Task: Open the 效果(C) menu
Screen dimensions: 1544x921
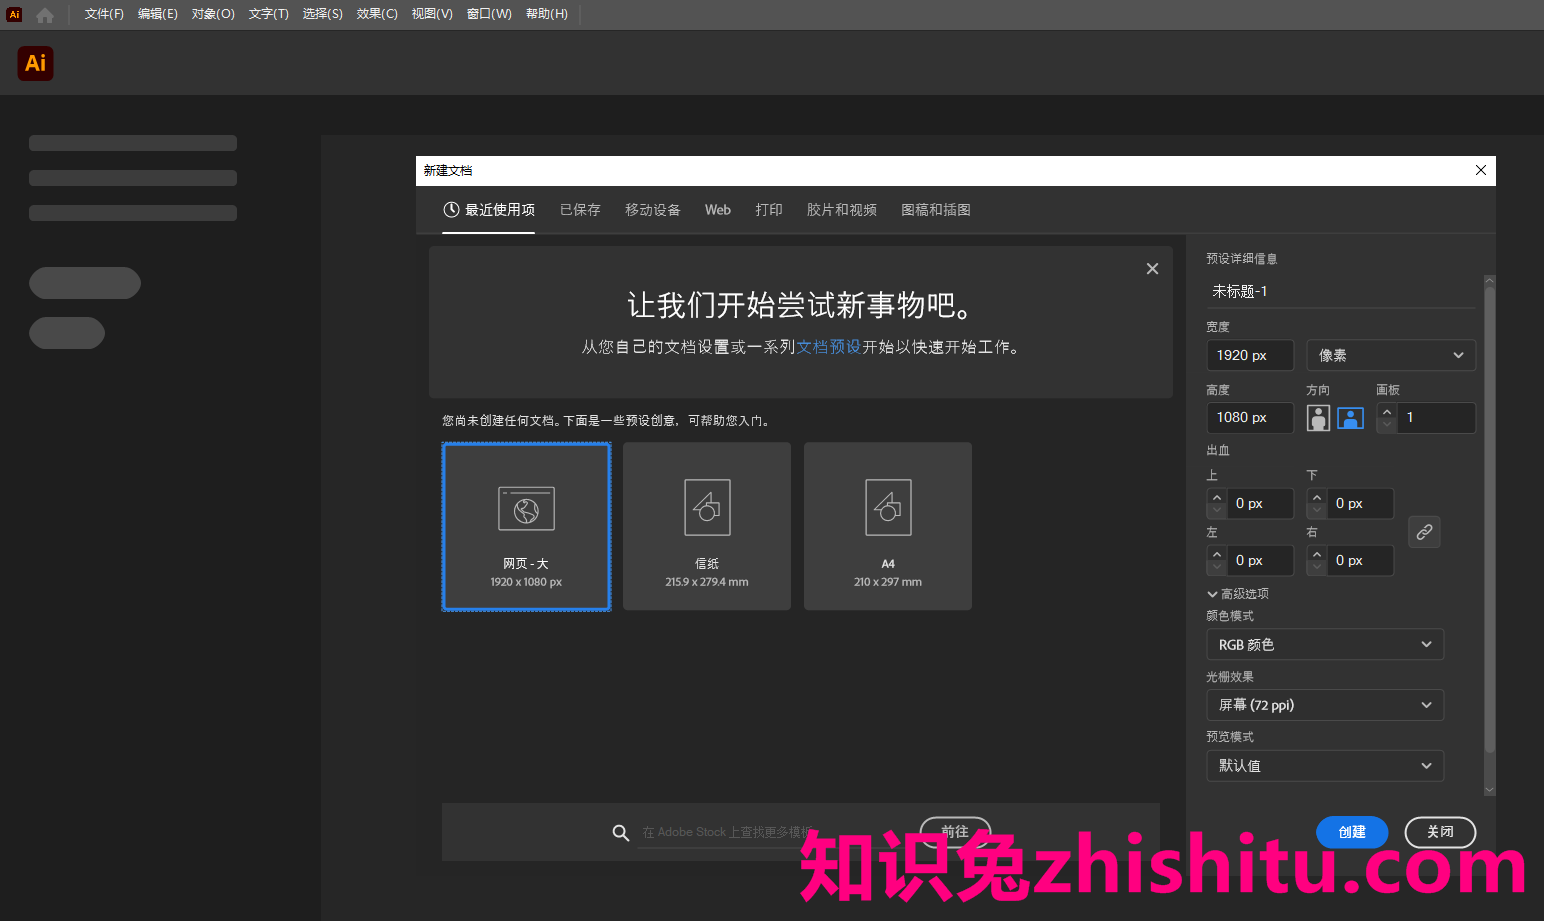Action: coord(377,14)
